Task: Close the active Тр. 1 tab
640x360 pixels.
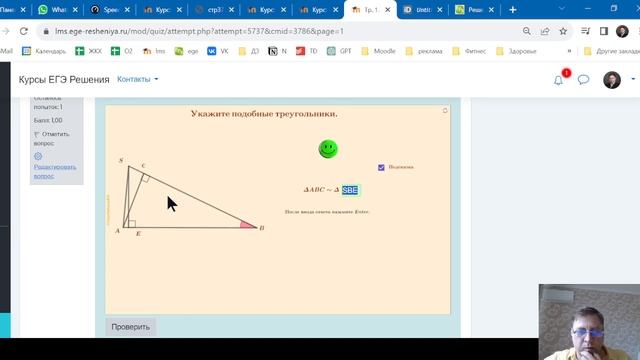Action: (x=388, y=10)
